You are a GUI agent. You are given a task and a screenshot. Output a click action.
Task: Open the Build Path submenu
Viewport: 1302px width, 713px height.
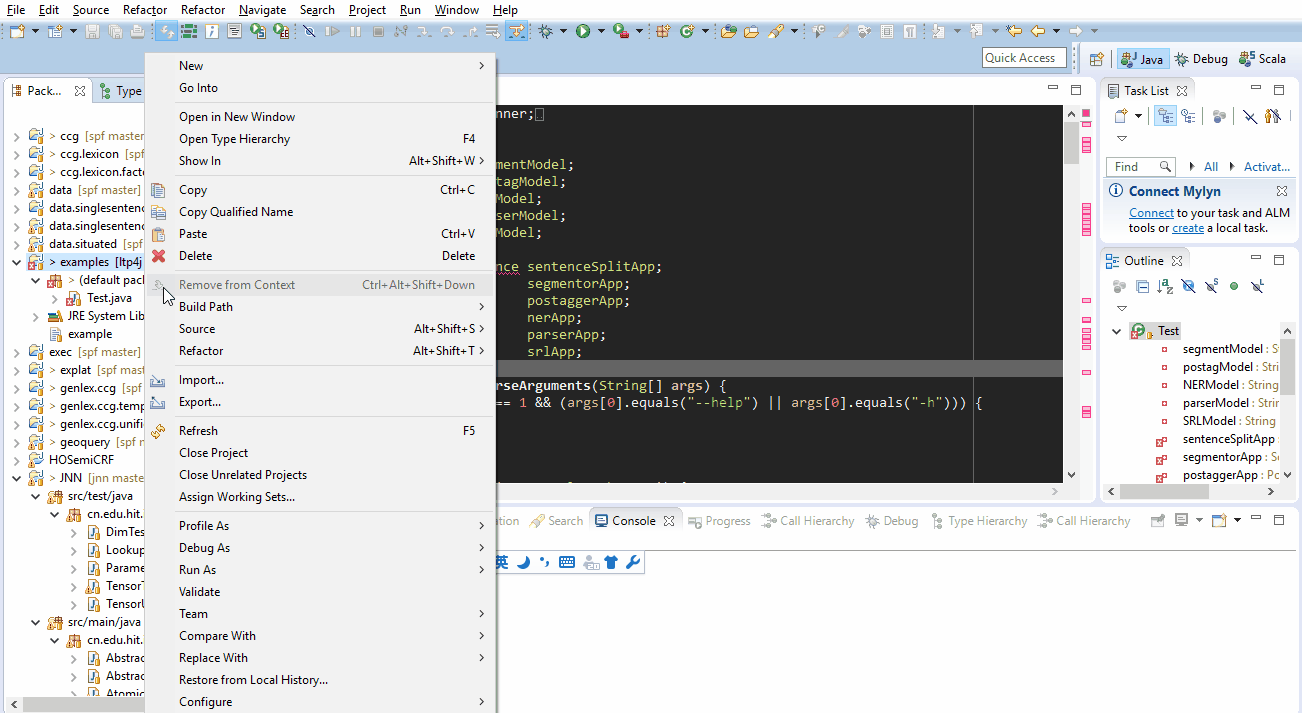coord(206,307)
